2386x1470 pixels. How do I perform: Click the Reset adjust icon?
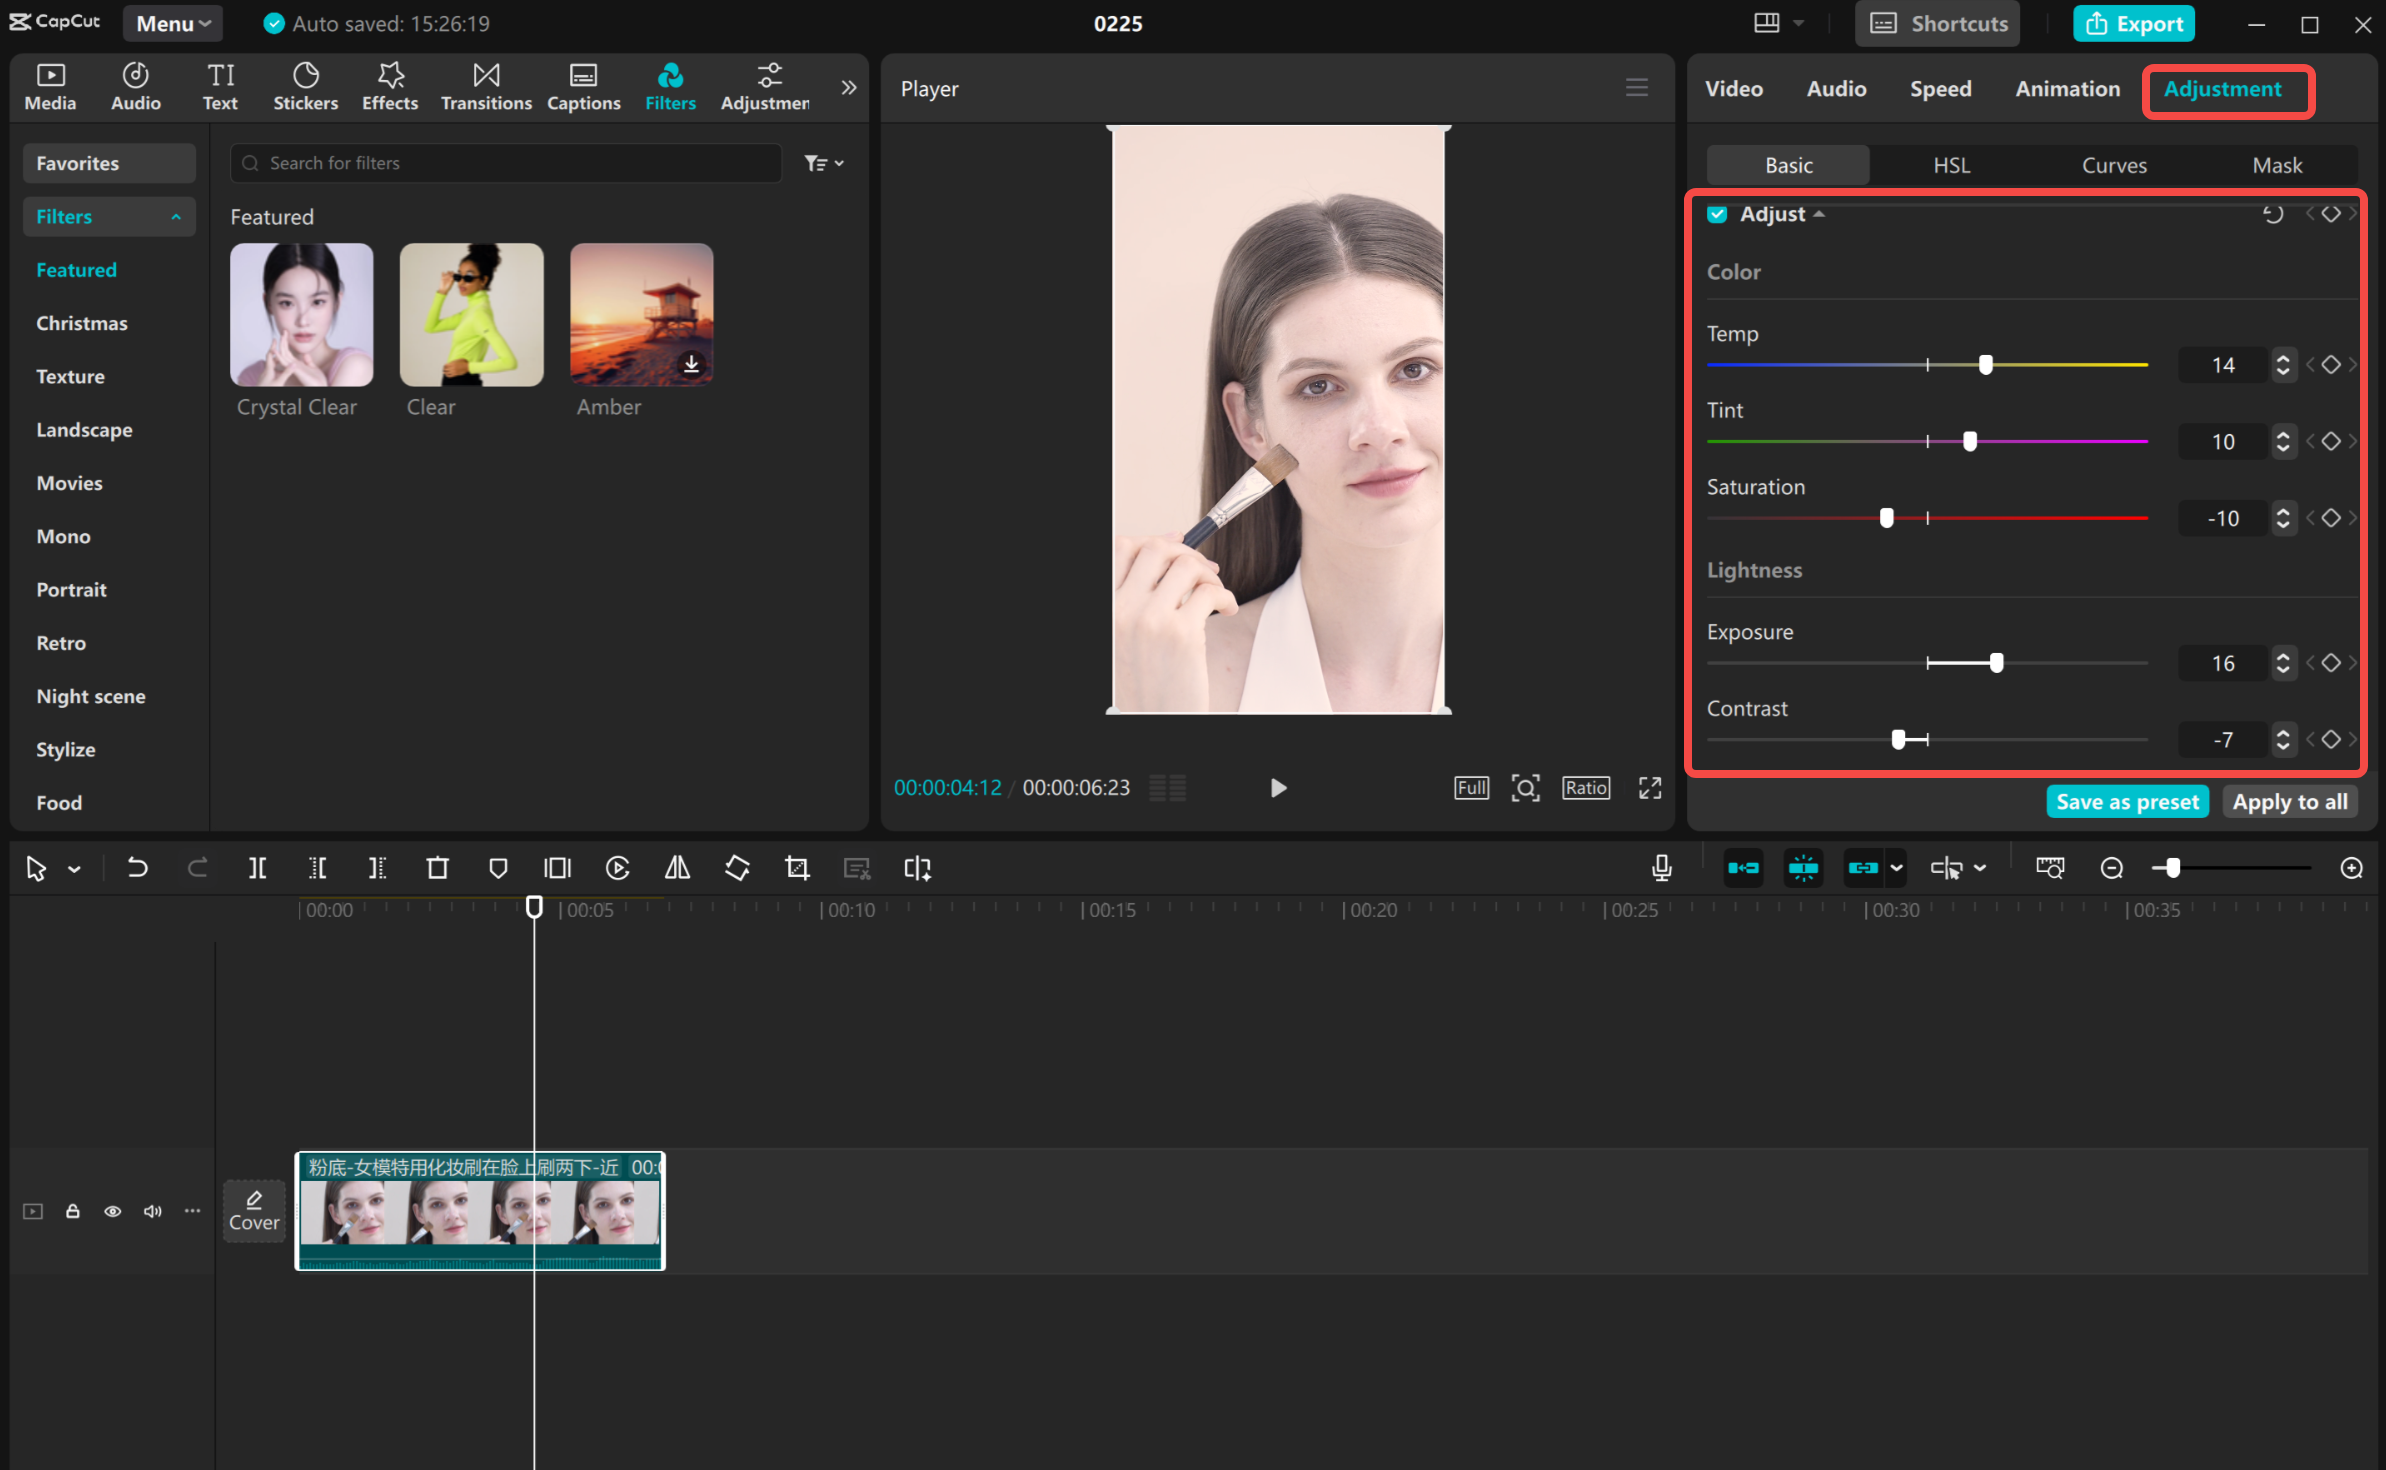coord(2272,214)
